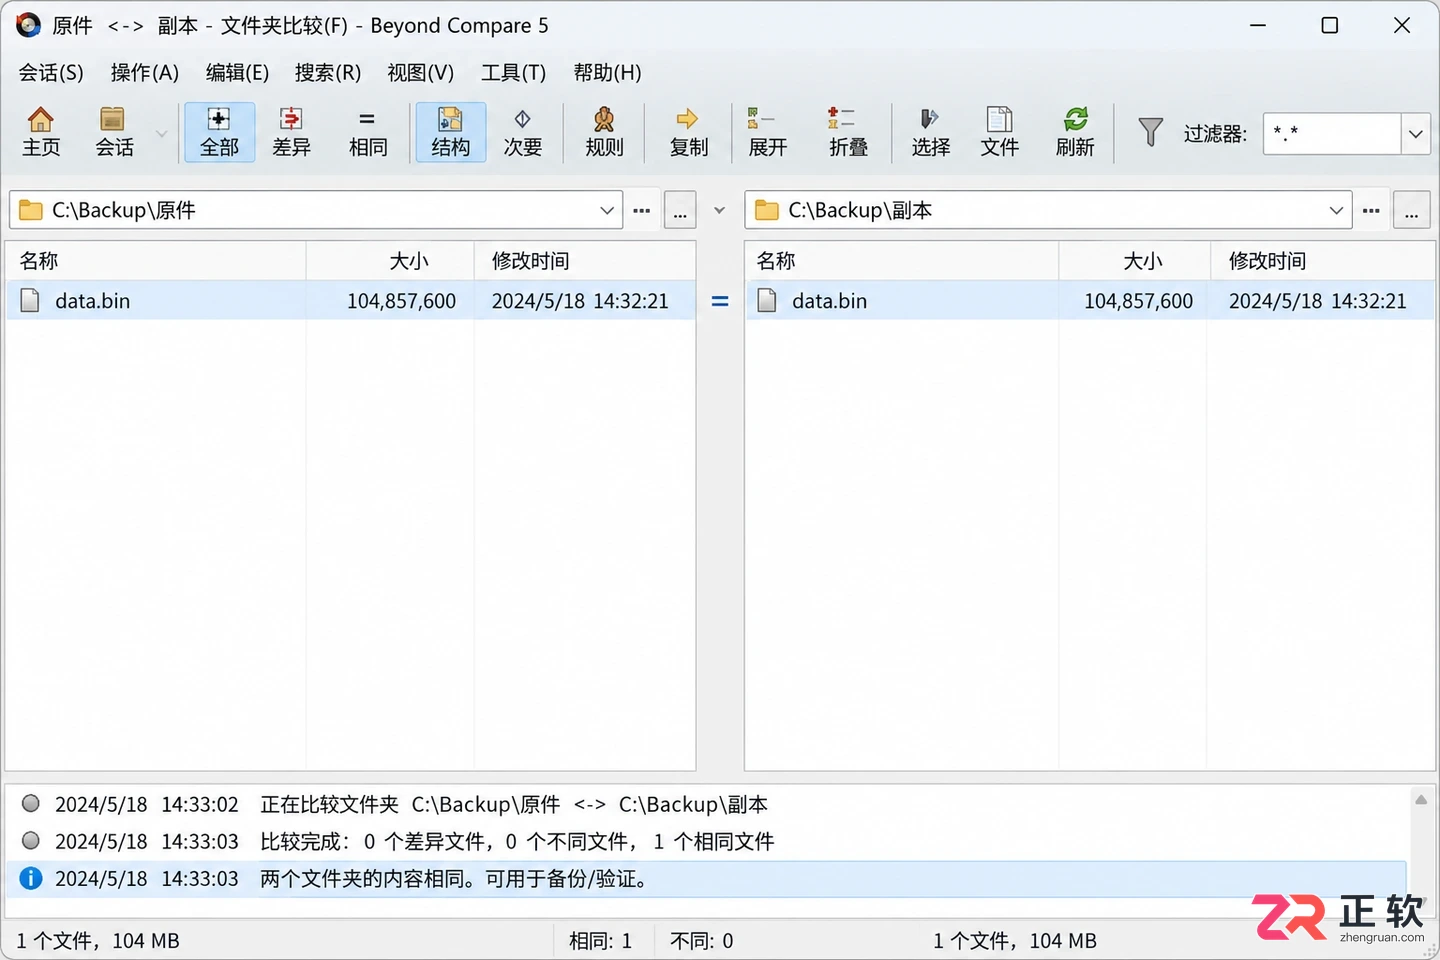Toggle the 差异 differences filter
The image size is (1440, 960).
click(x=291, y=132)
